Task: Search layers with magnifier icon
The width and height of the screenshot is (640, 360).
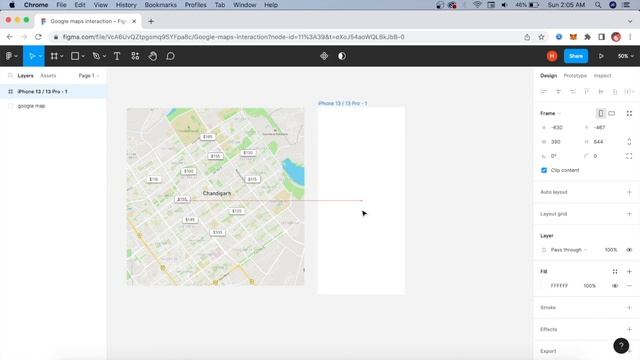Action: (x=11, y=76)
